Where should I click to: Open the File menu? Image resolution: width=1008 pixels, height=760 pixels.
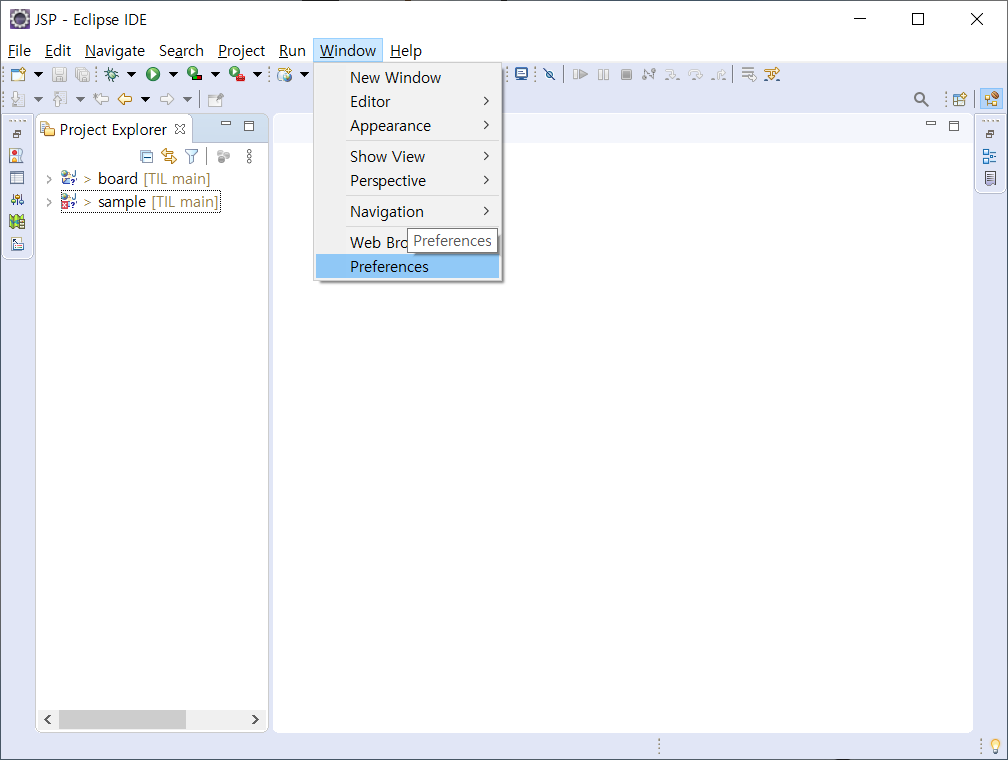tap(19, 51)
